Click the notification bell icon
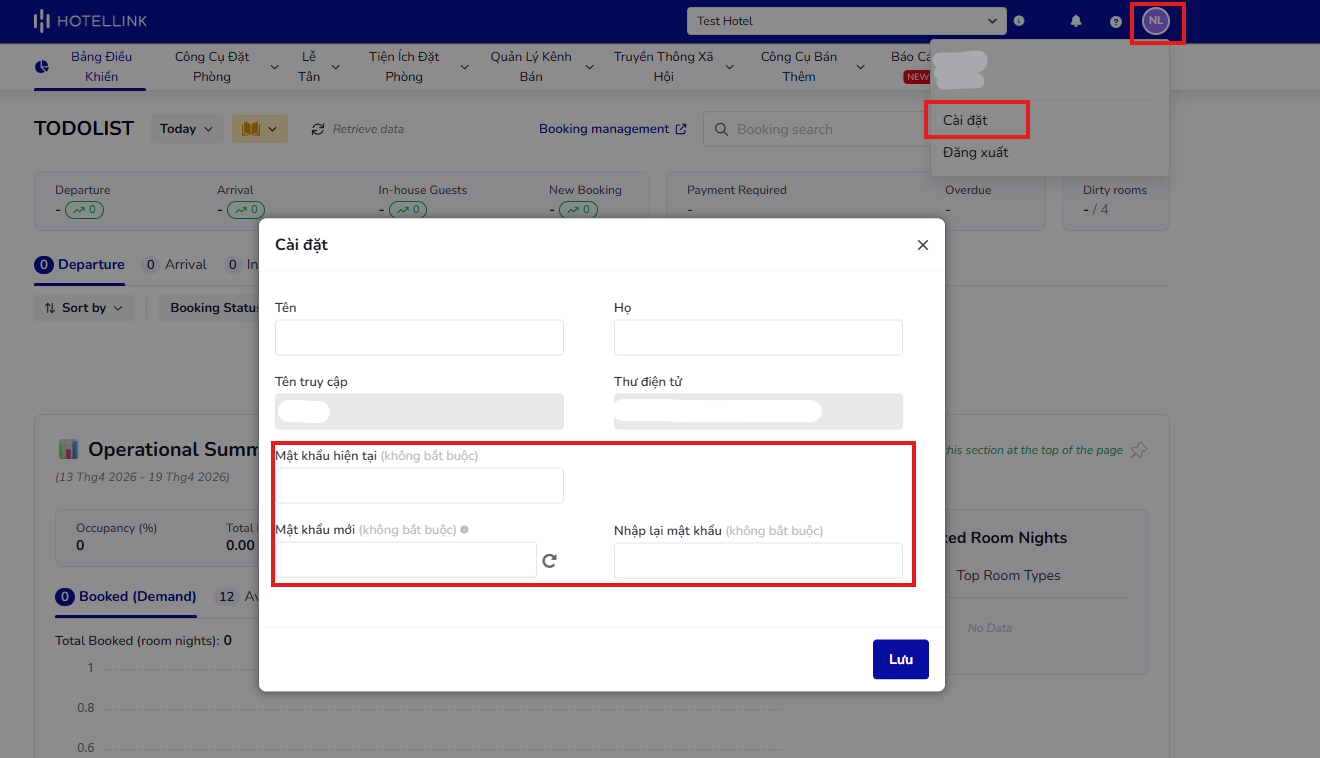Viewport: 1320px width, 758px height. click(x=1076, y=21)
